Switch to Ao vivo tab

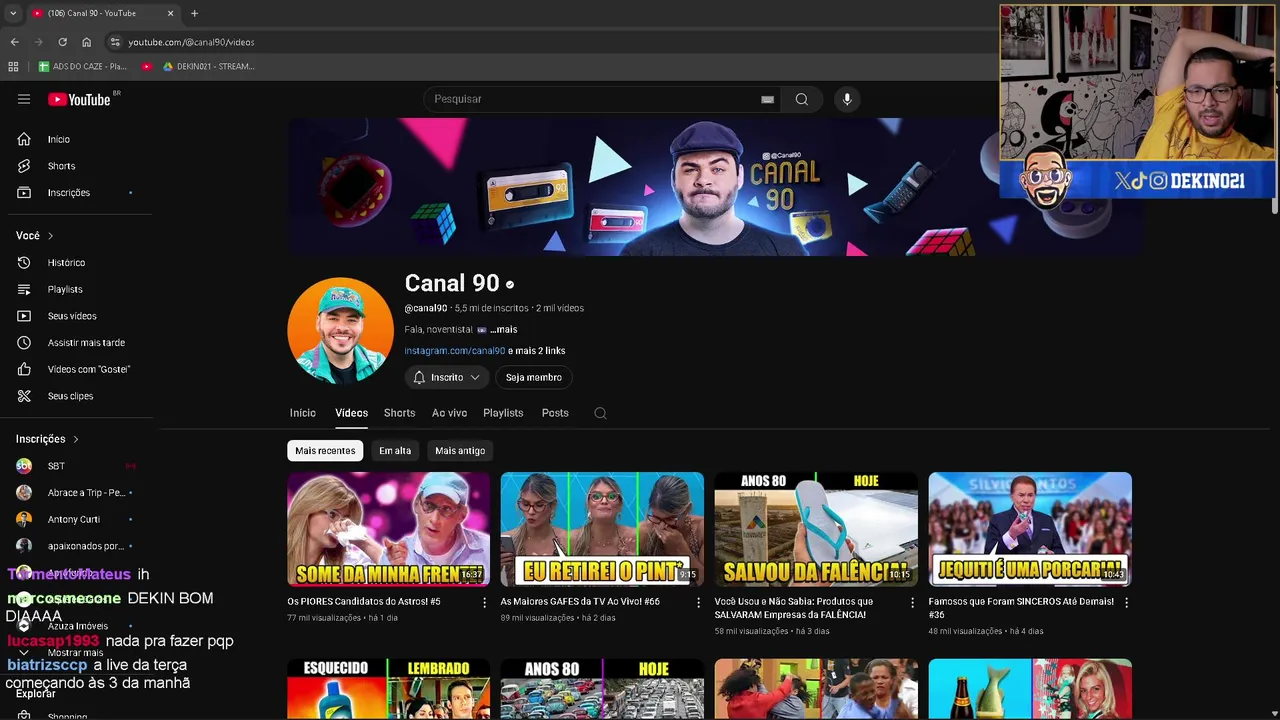[449, 413]
